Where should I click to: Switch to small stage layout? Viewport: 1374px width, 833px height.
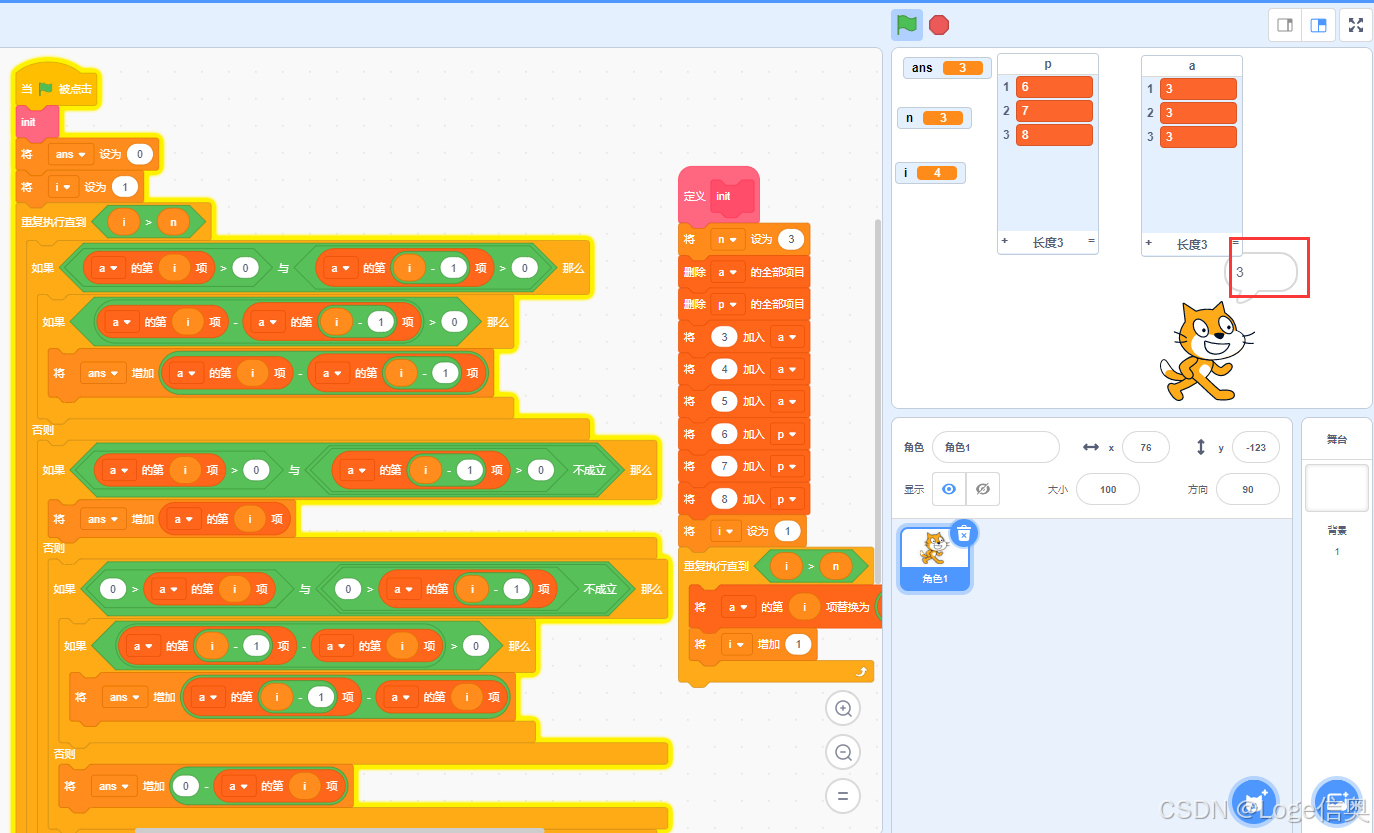click(x=1286, y=25)
